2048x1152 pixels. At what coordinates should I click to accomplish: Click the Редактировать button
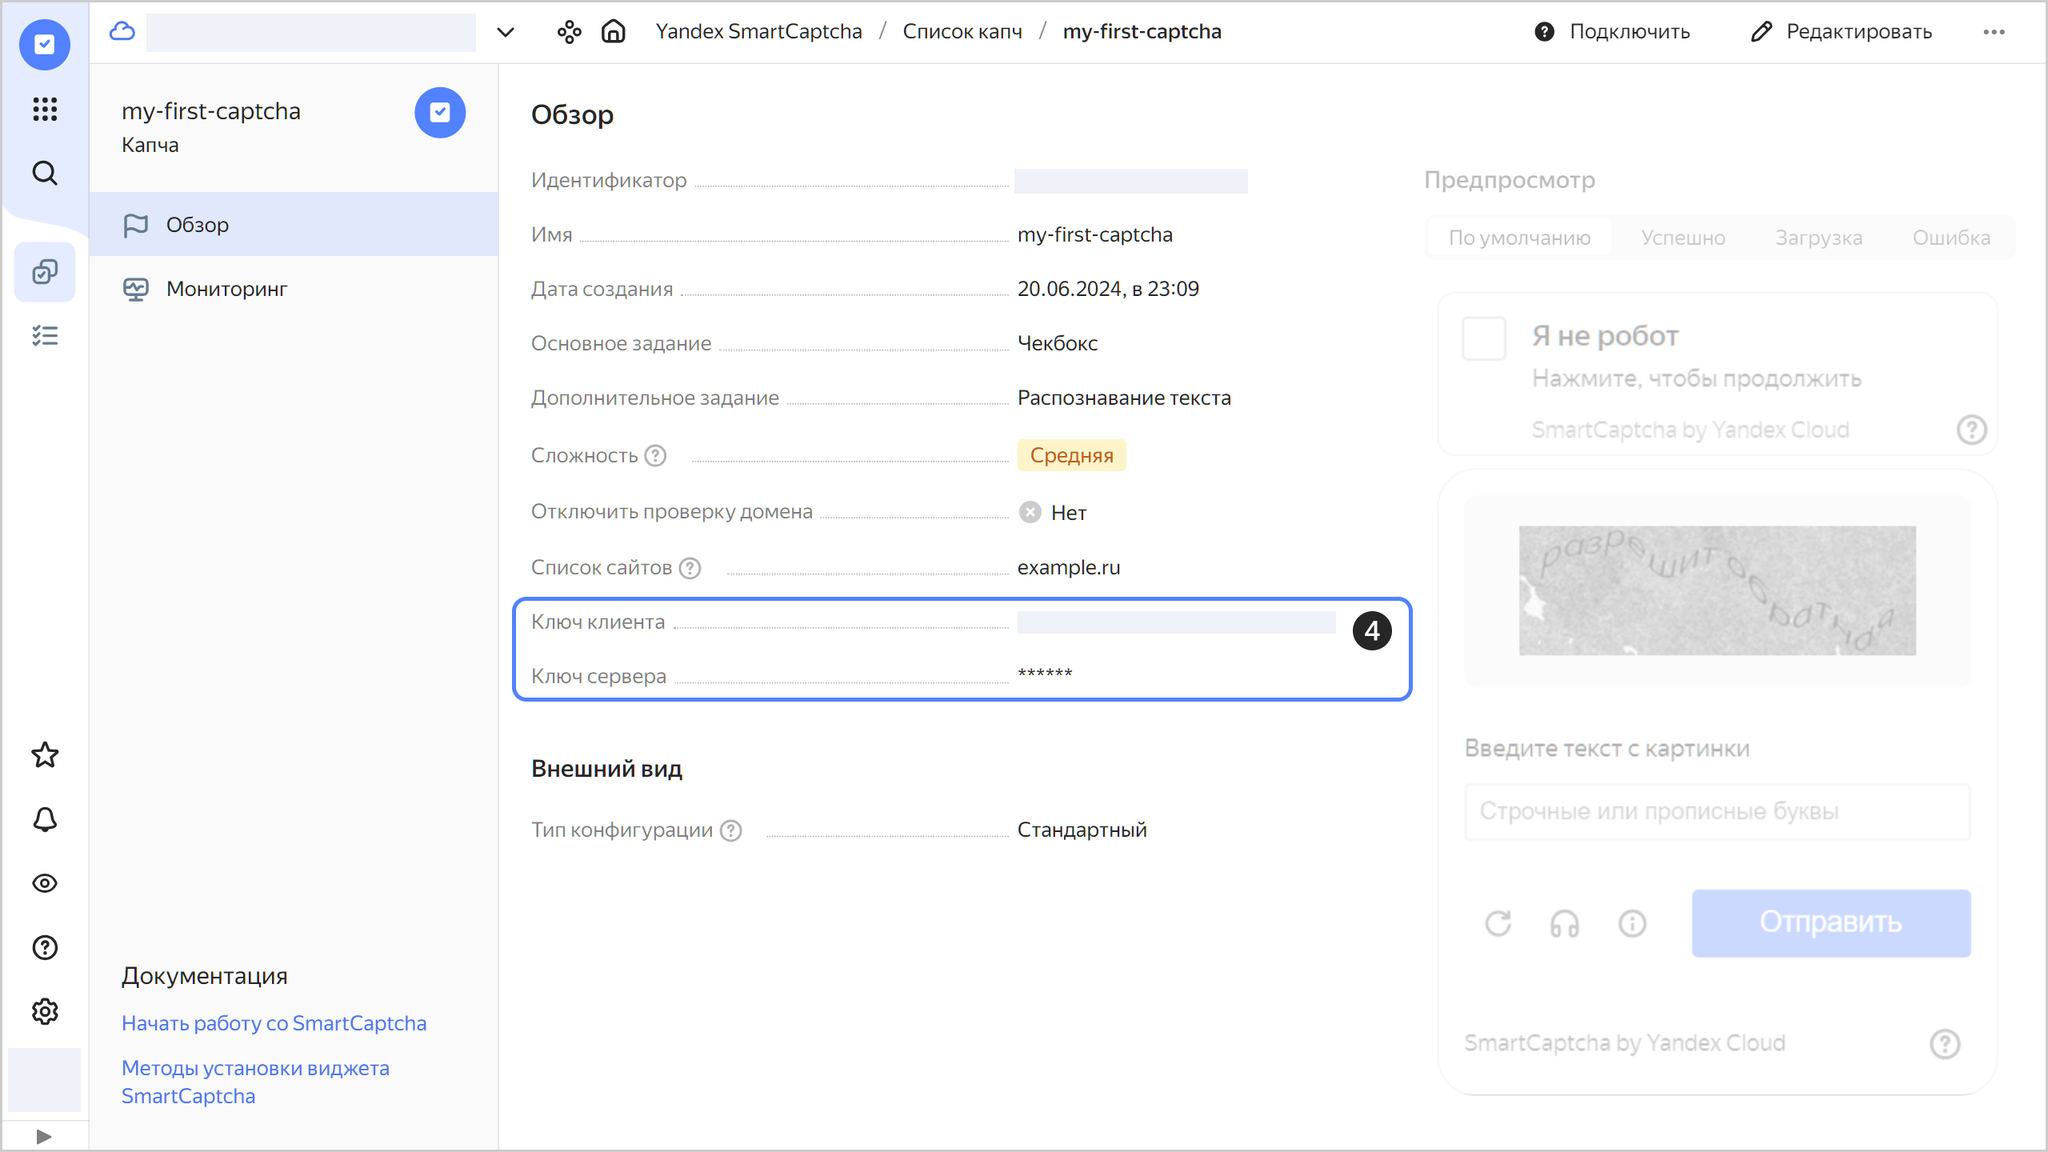(x=1842, y=32)
